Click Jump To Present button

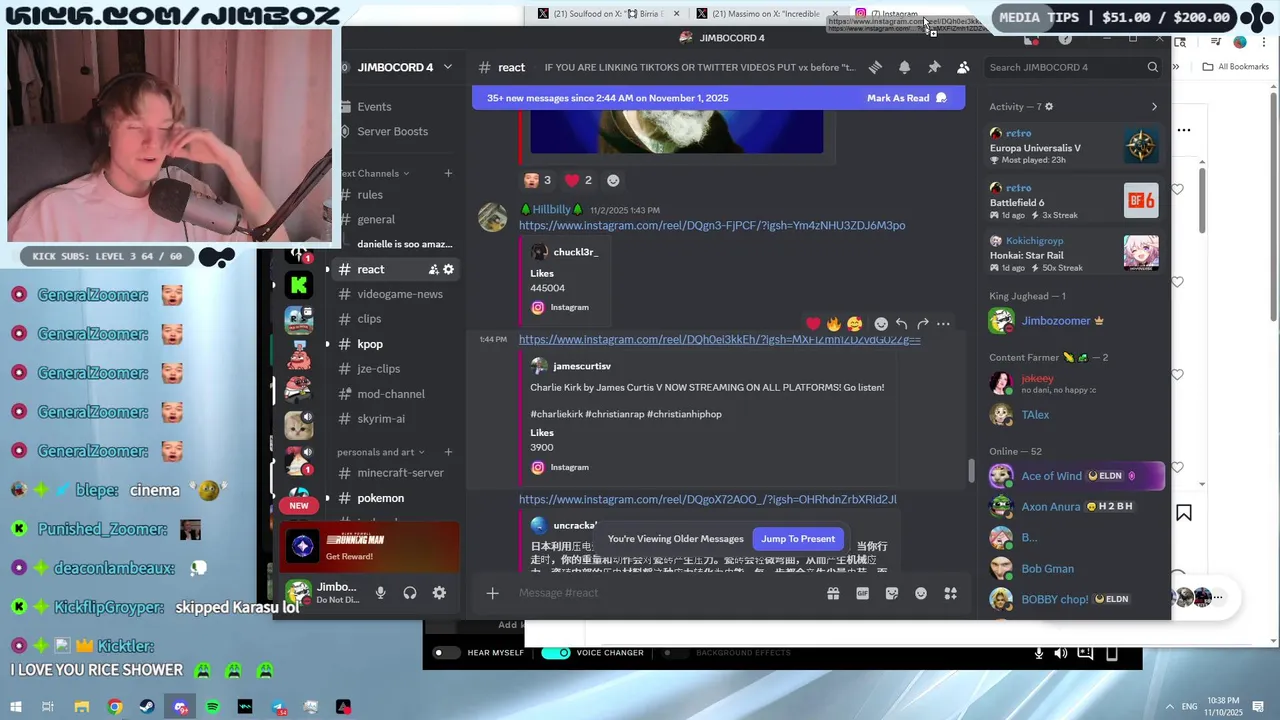798,539
